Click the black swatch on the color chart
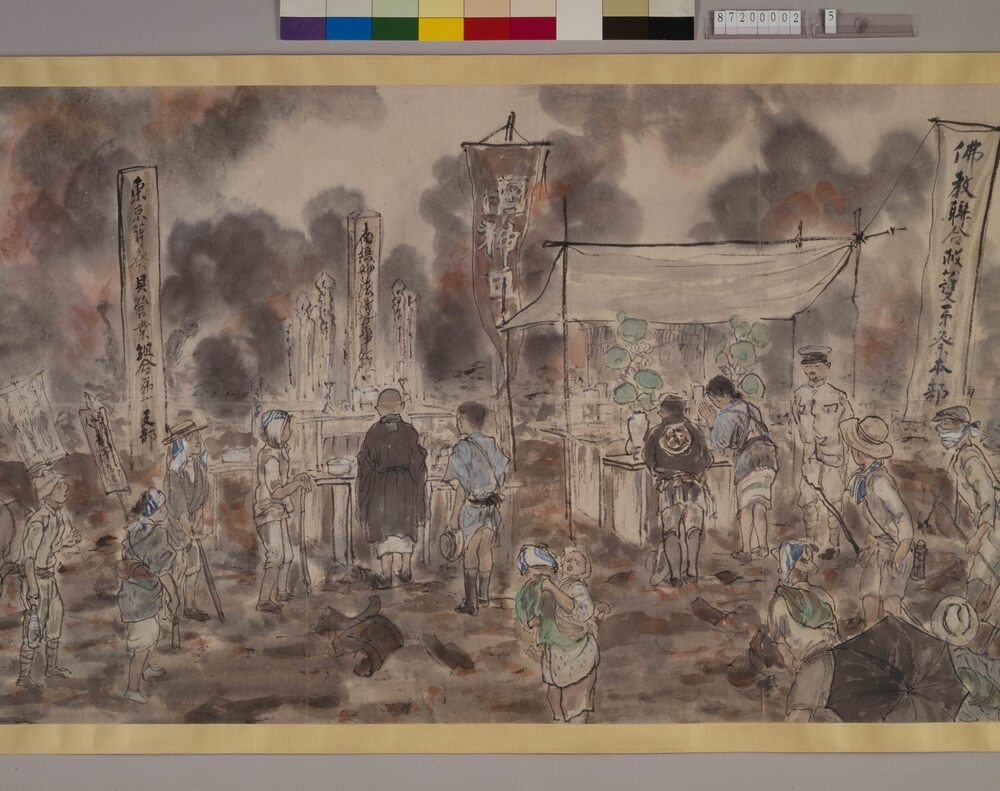Viewport: 1000px width, 791px height. point(625,28)
